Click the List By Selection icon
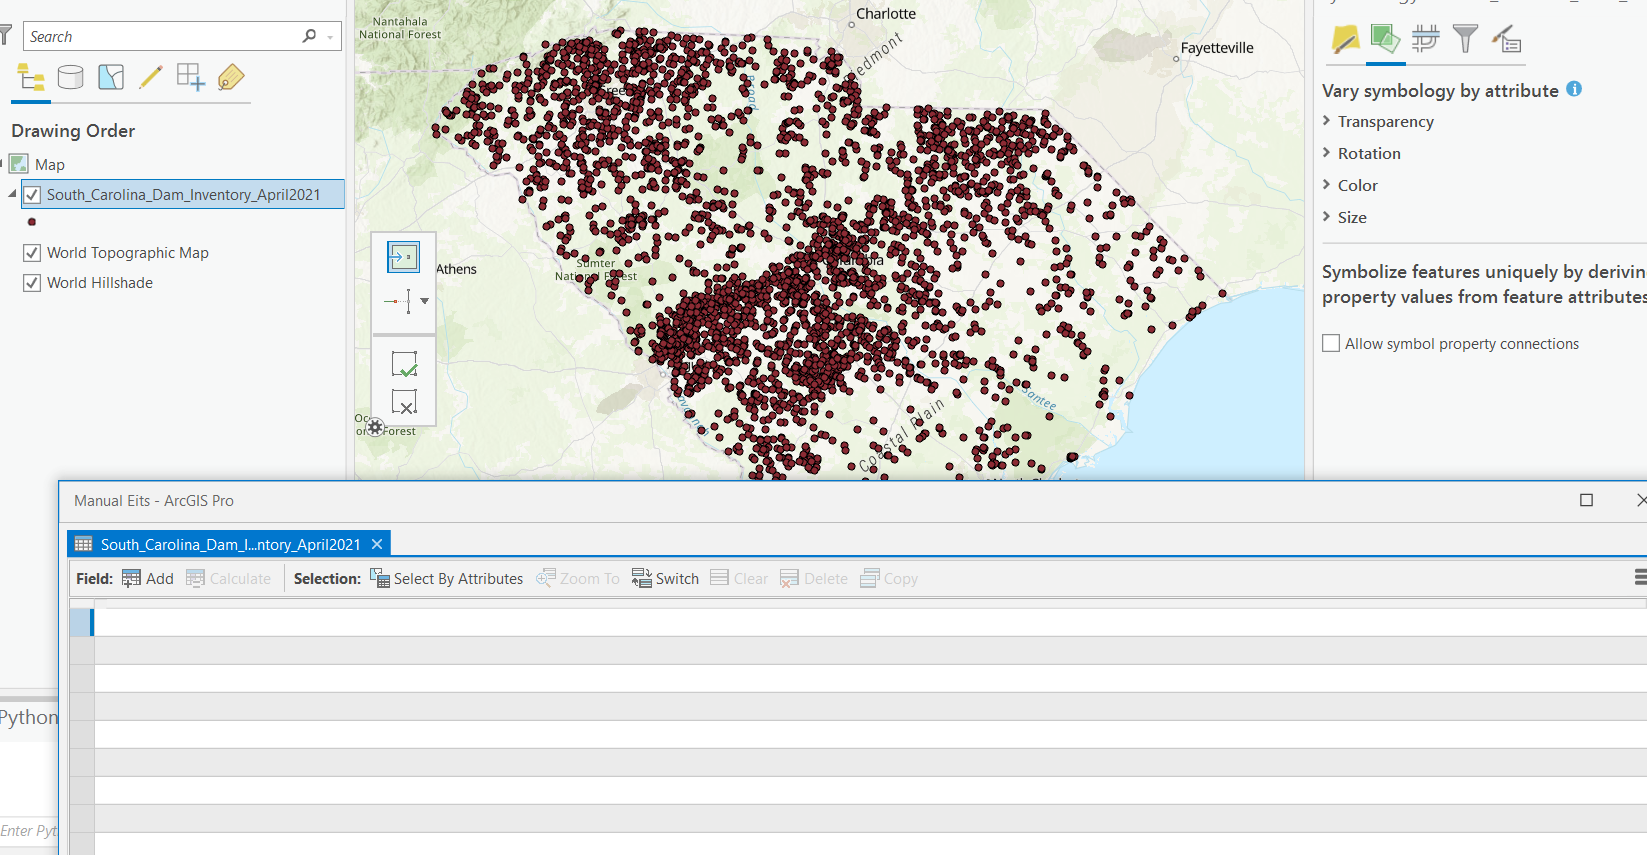1647x855 pixels. point(111,77)
